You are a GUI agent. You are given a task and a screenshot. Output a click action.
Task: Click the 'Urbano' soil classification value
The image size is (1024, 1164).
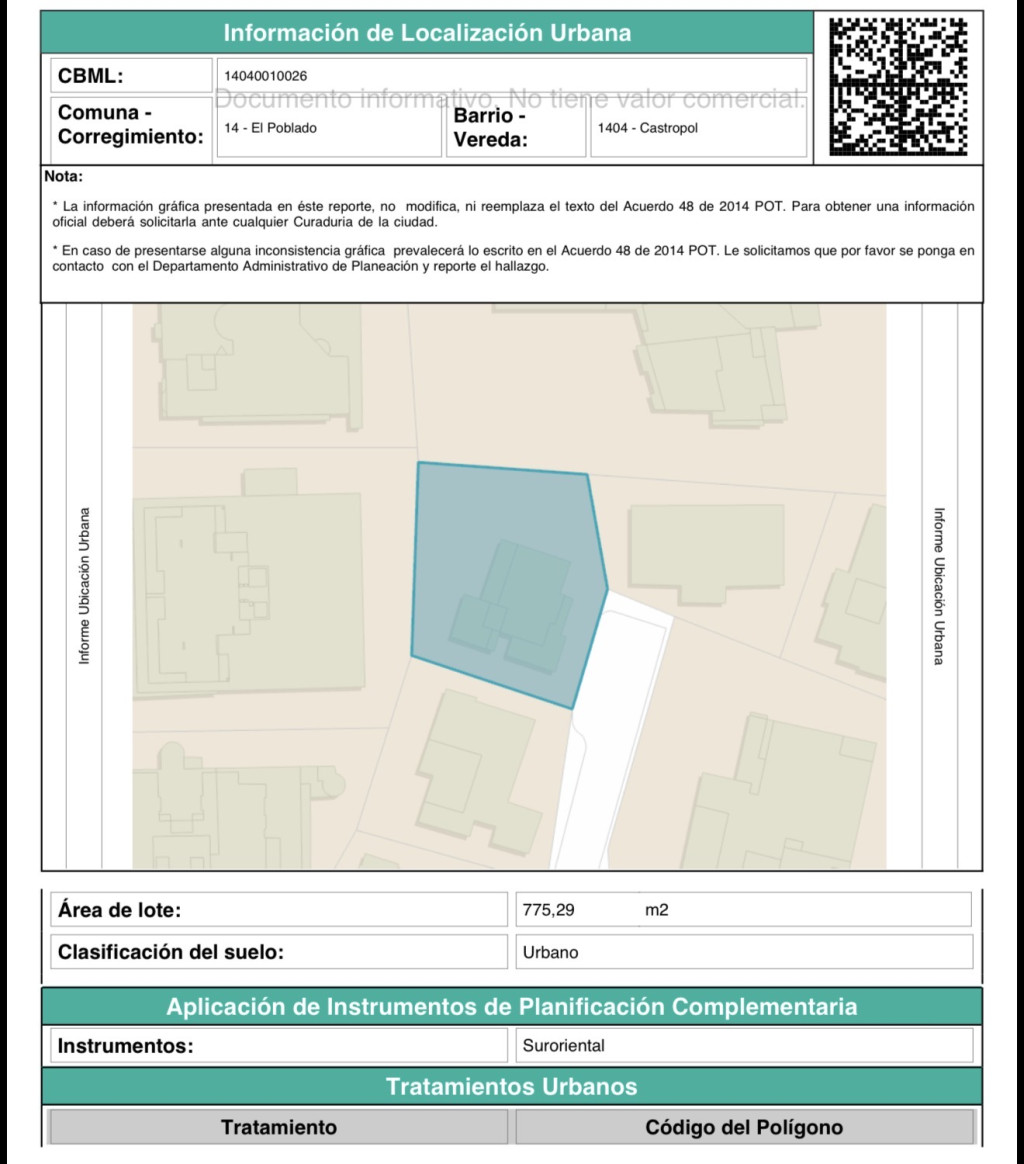point(550,952)
